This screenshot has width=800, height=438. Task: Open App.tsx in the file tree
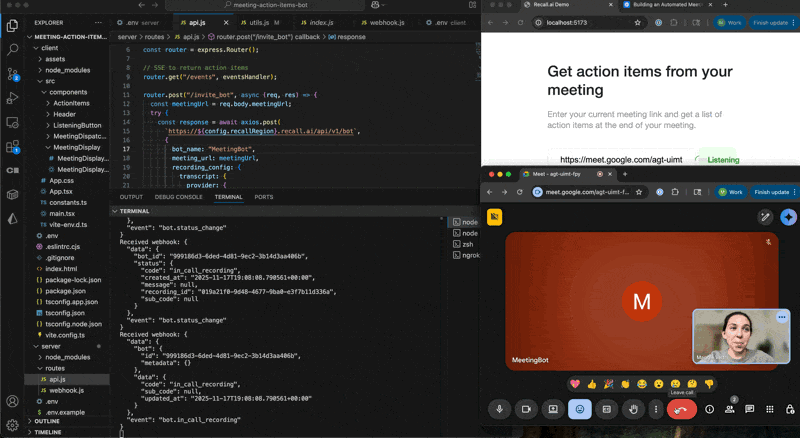point(61,191)
